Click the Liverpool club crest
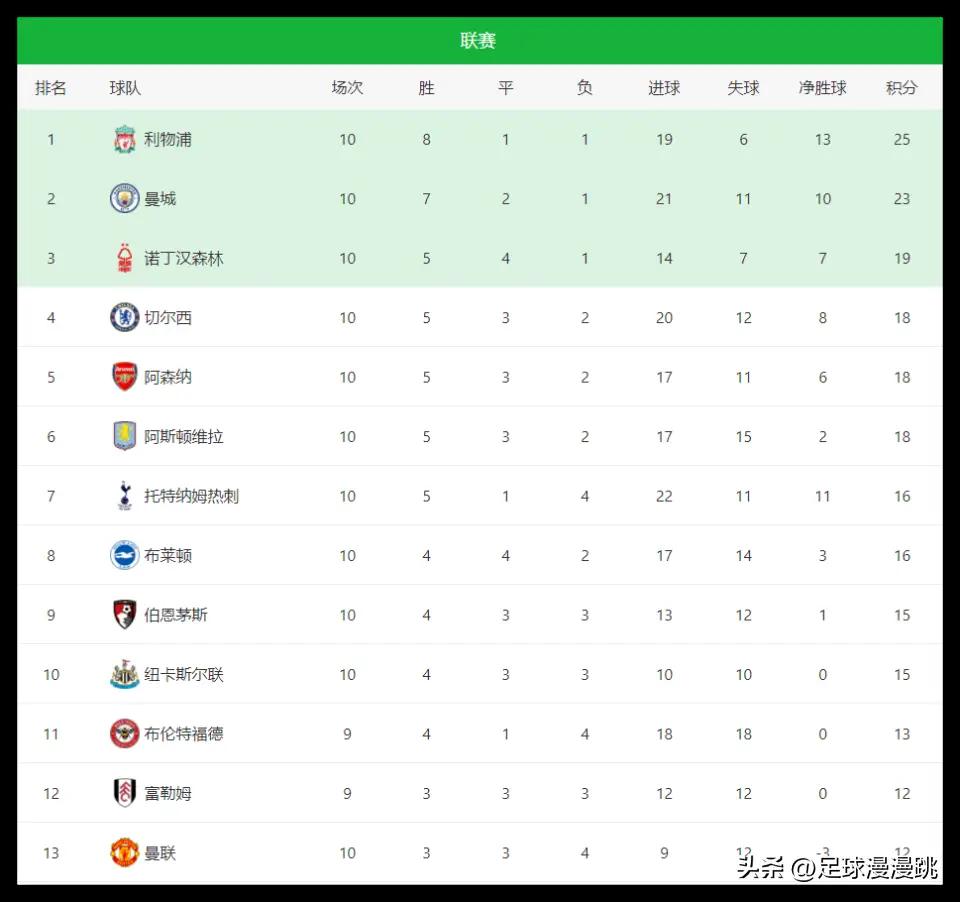Viewport: 960px width, 902px height. 124,139
